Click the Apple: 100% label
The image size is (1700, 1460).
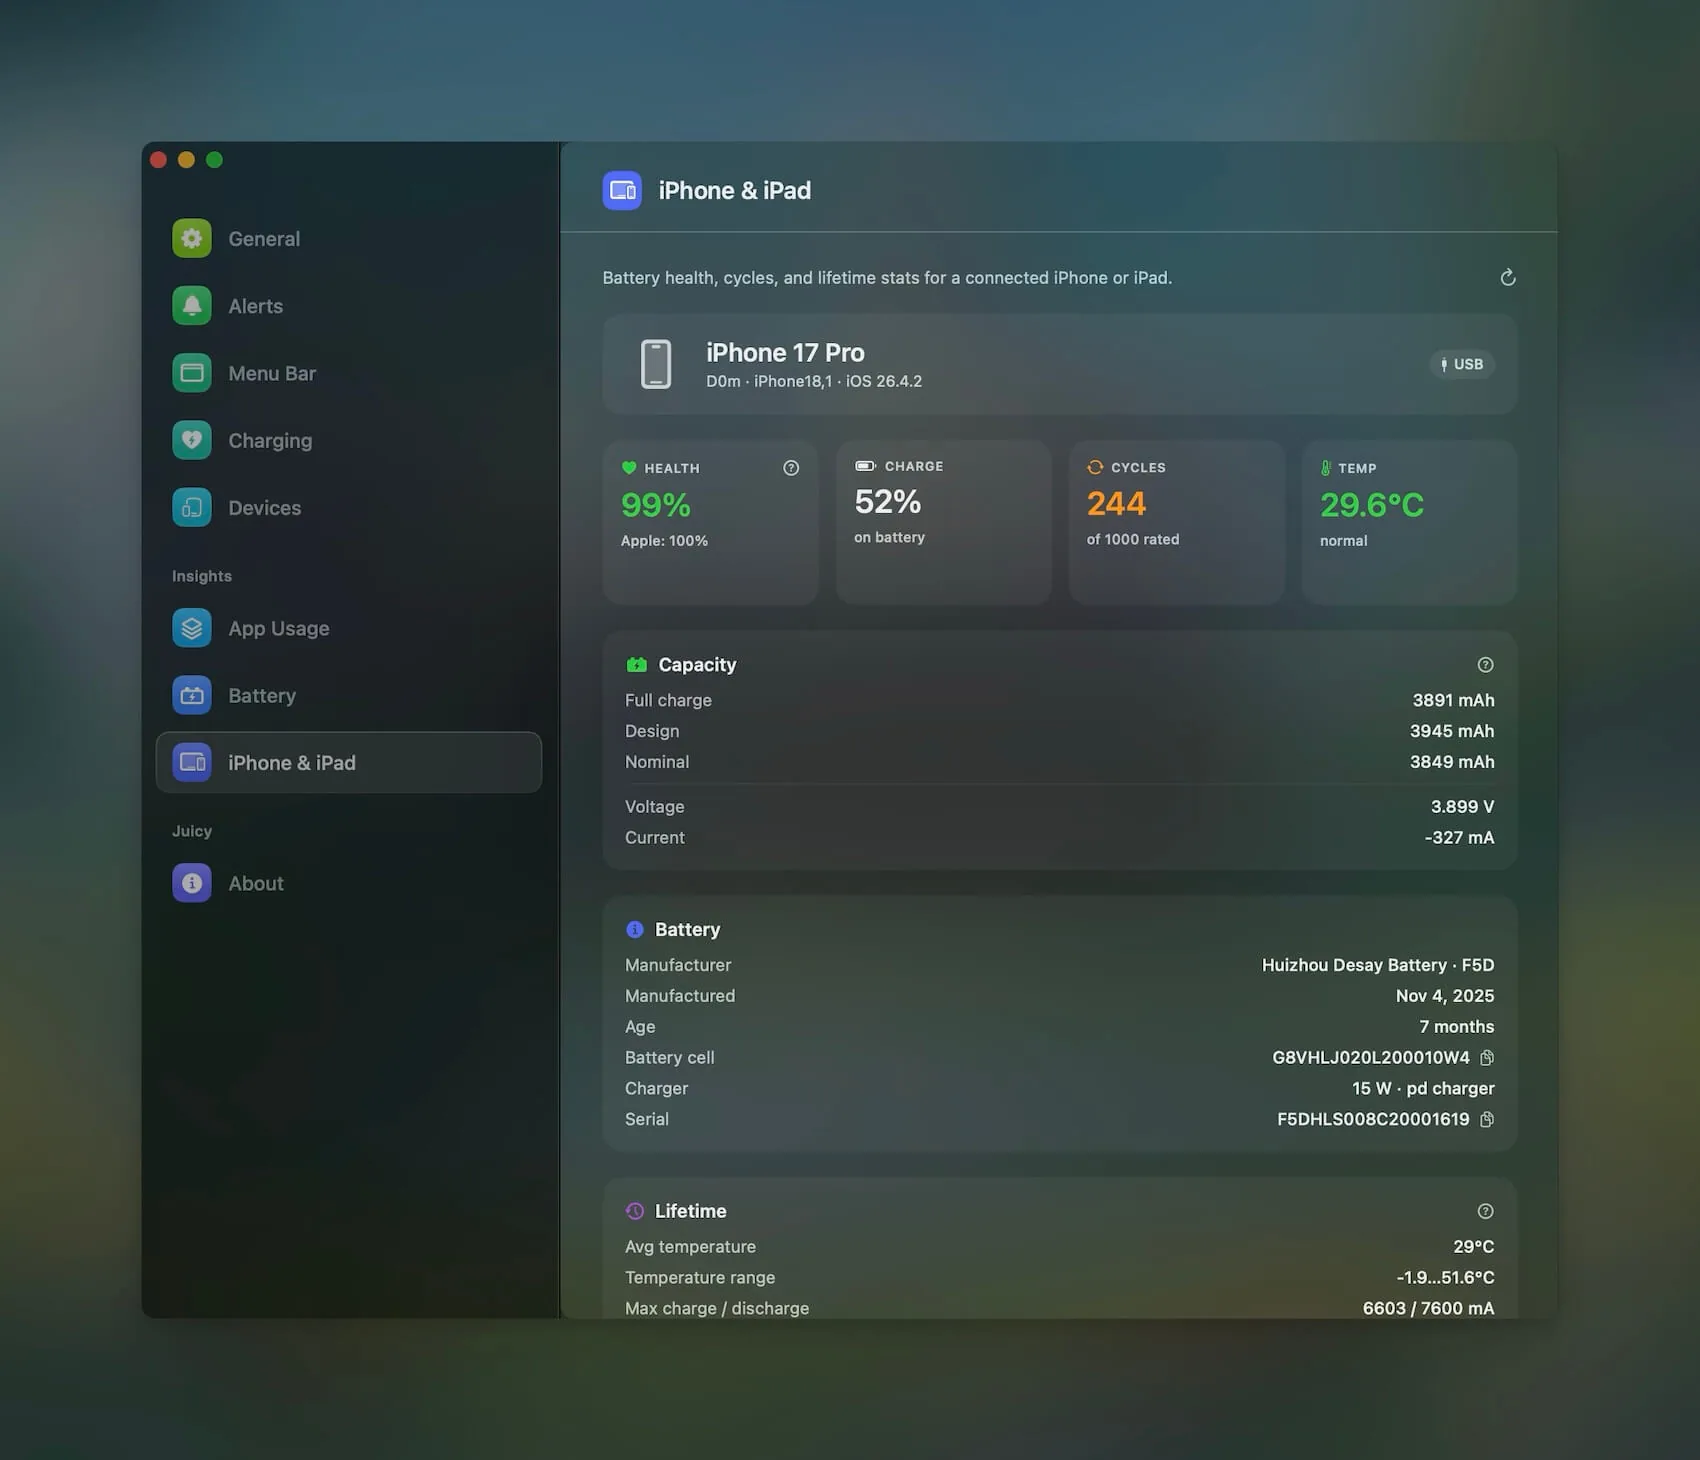[664, 541]
